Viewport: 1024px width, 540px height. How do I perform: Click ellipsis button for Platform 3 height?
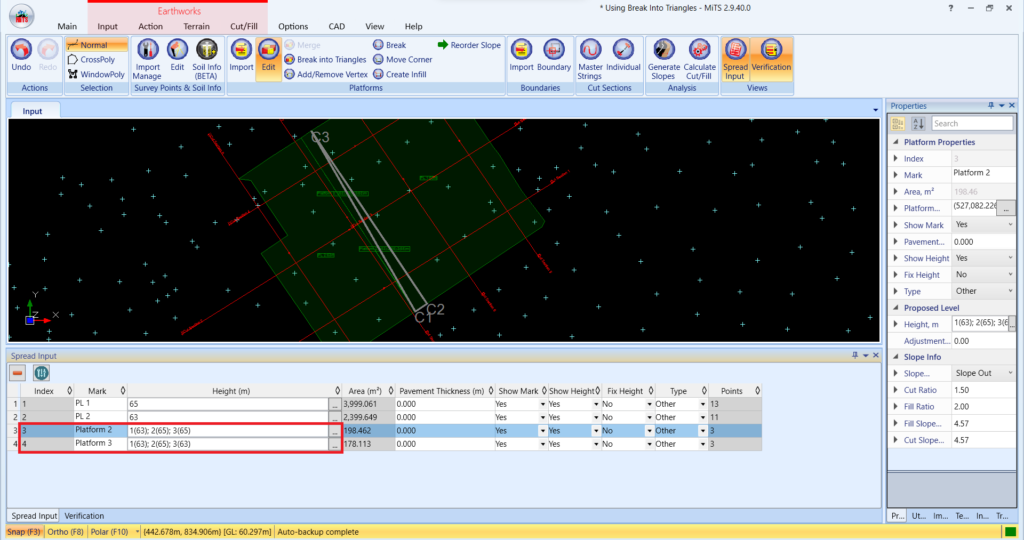(335, 444)
